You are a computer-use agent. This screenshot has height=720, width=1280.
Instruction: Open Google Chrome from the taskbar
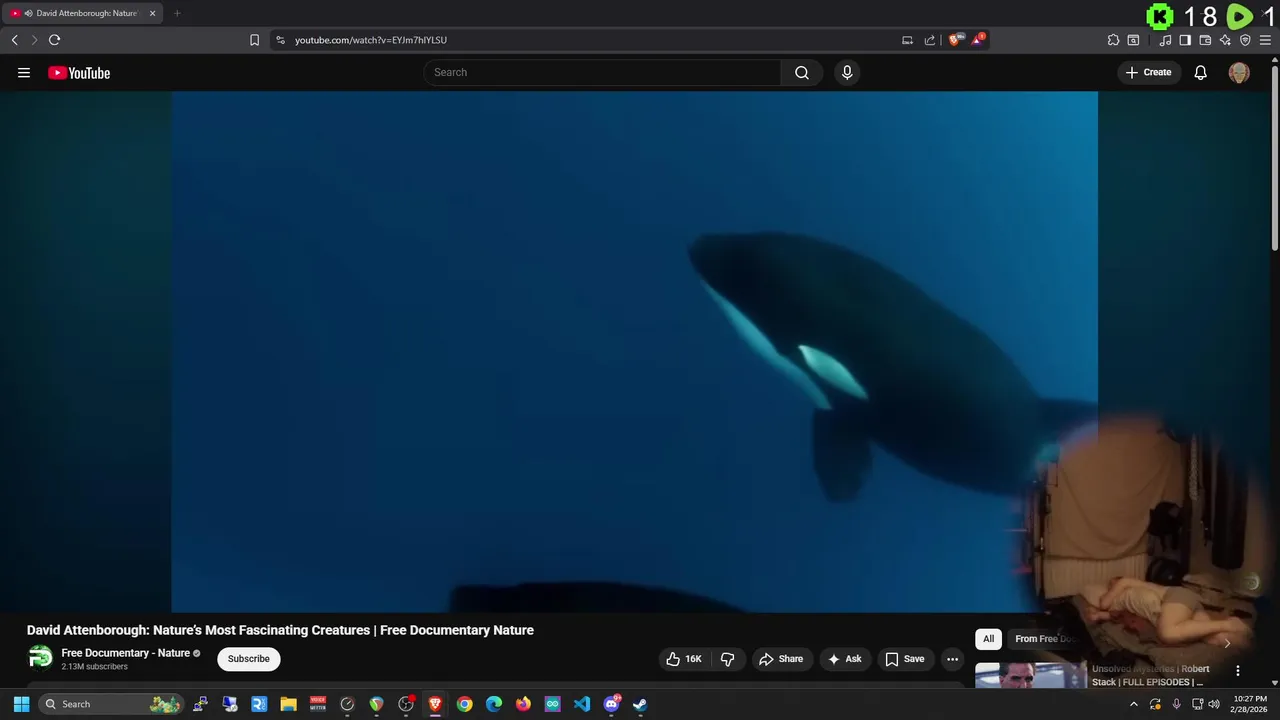point(464,704)
